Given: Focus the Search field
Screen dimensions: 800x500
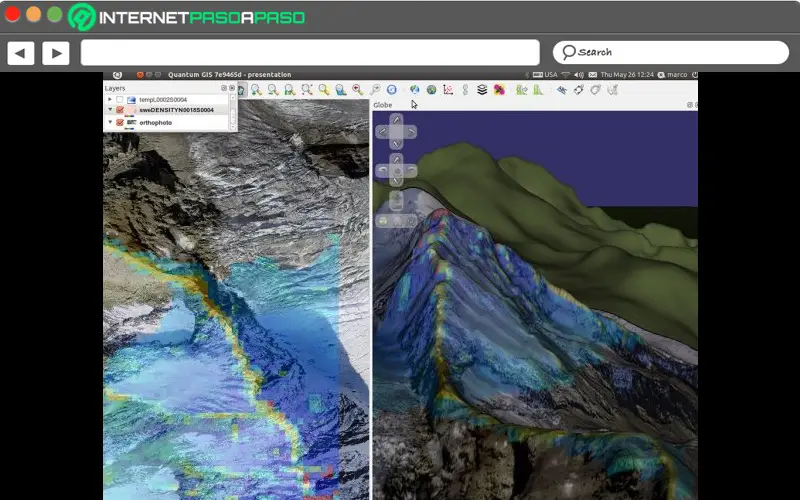Looking at the screenshot, I should 671,53.
